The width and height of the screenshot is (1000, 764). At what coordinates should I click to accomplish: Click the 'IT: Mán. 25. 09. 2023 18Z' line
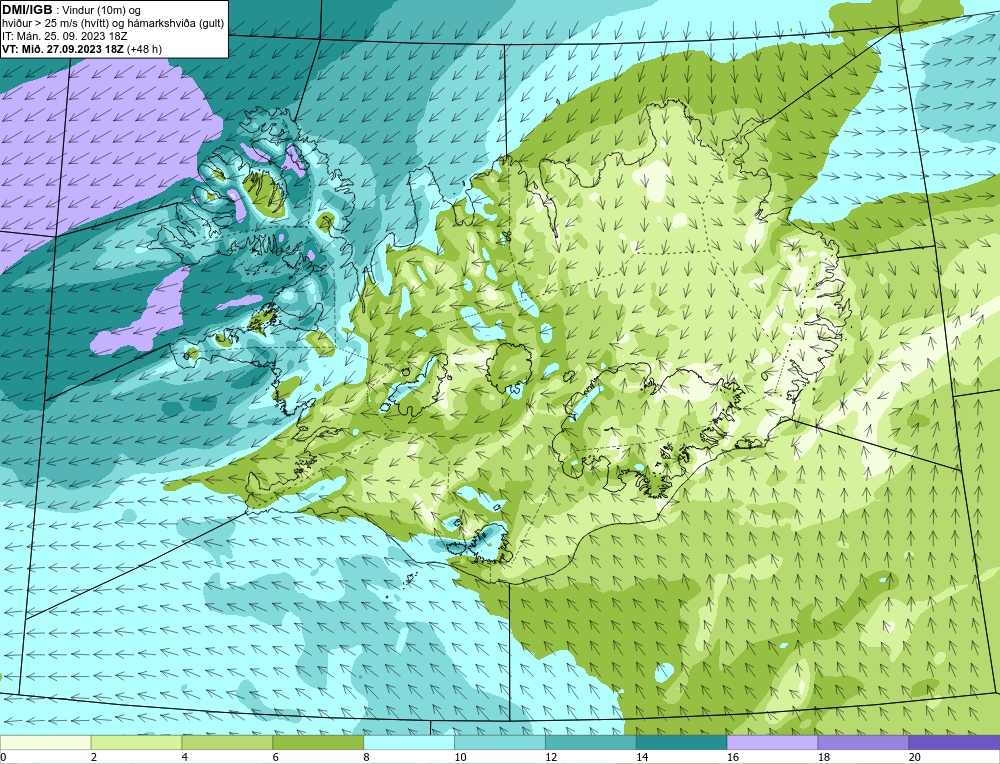(x=64, y=36)
